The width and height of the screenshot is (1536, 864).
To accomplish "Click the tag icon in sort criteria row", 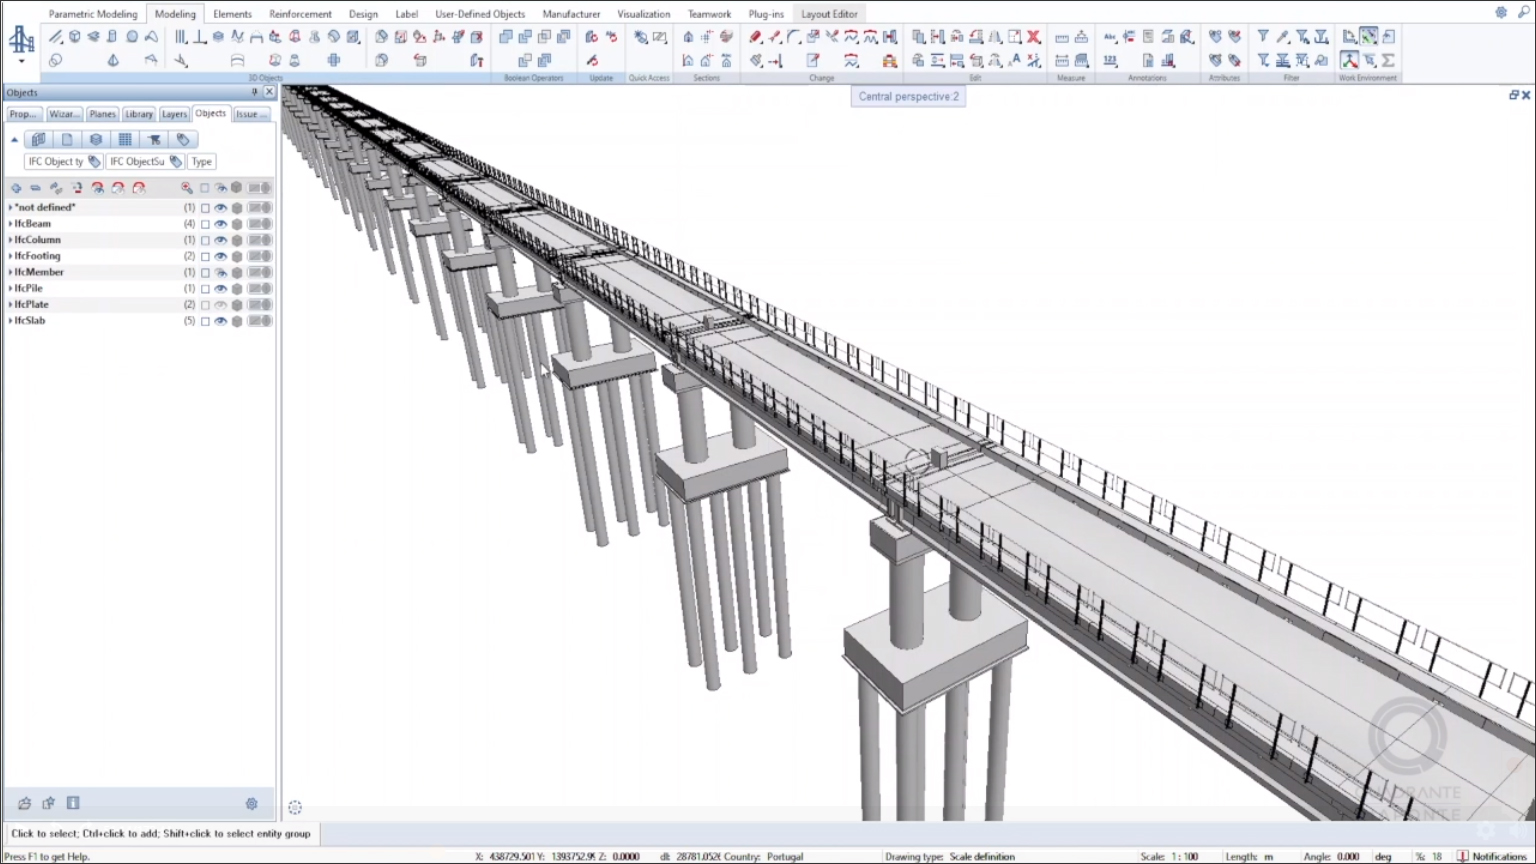I will click(183, 139).
